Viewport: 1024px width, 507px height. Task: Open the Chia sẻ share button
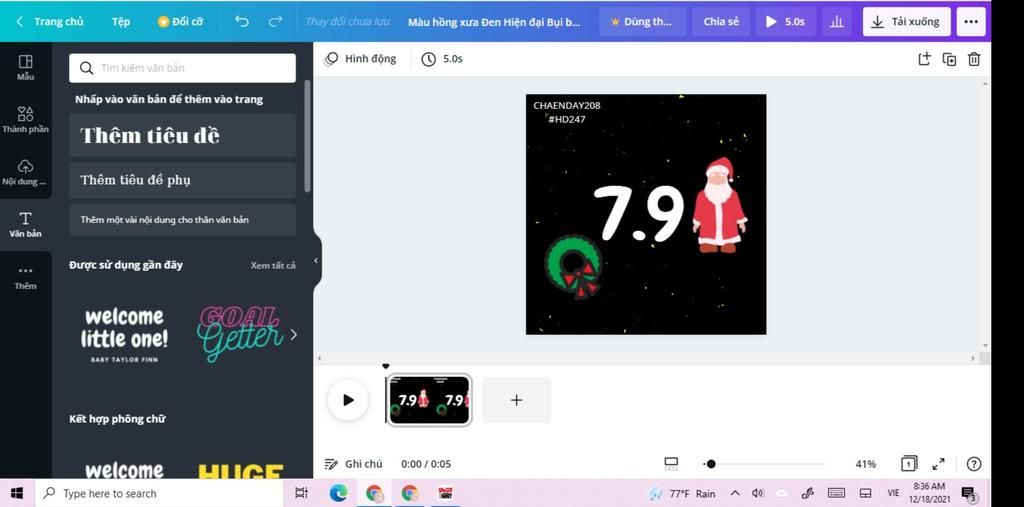tap(721, 22)
